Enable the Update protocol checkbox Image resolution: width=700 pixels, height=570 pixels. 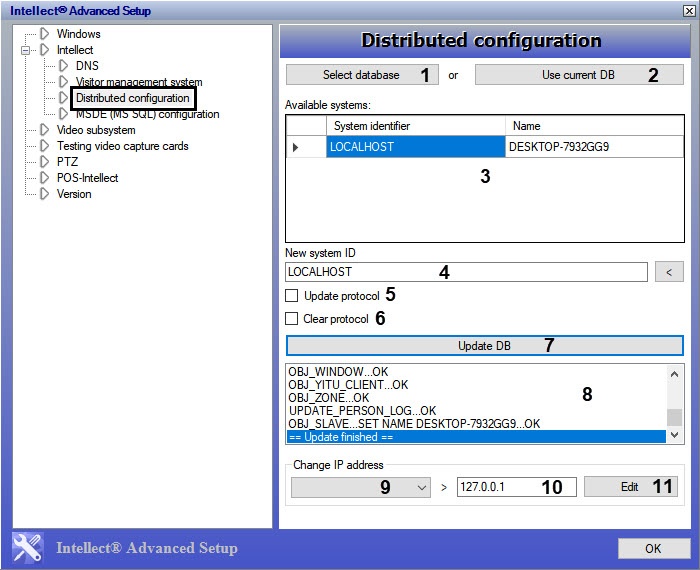point(292,295)
